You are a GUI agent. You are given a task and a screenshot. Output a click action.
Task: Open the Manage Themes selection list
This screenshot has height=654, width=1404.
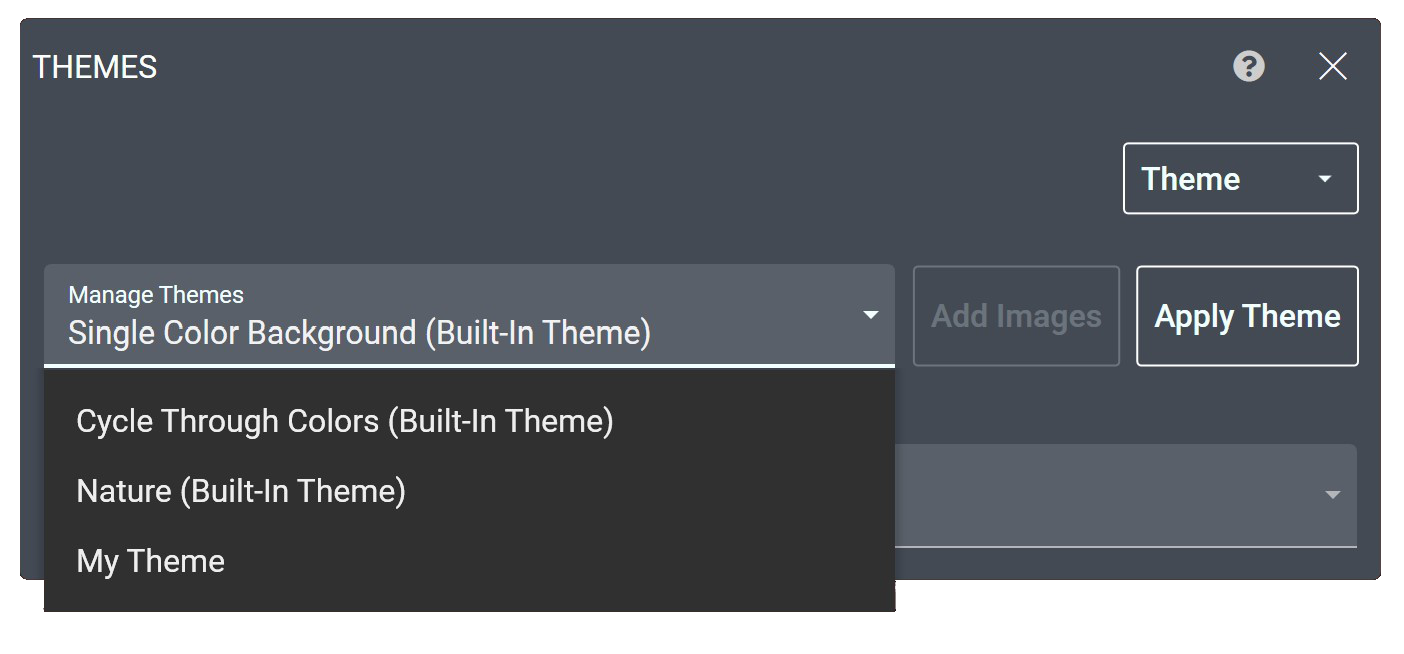(x=470, y=313)
